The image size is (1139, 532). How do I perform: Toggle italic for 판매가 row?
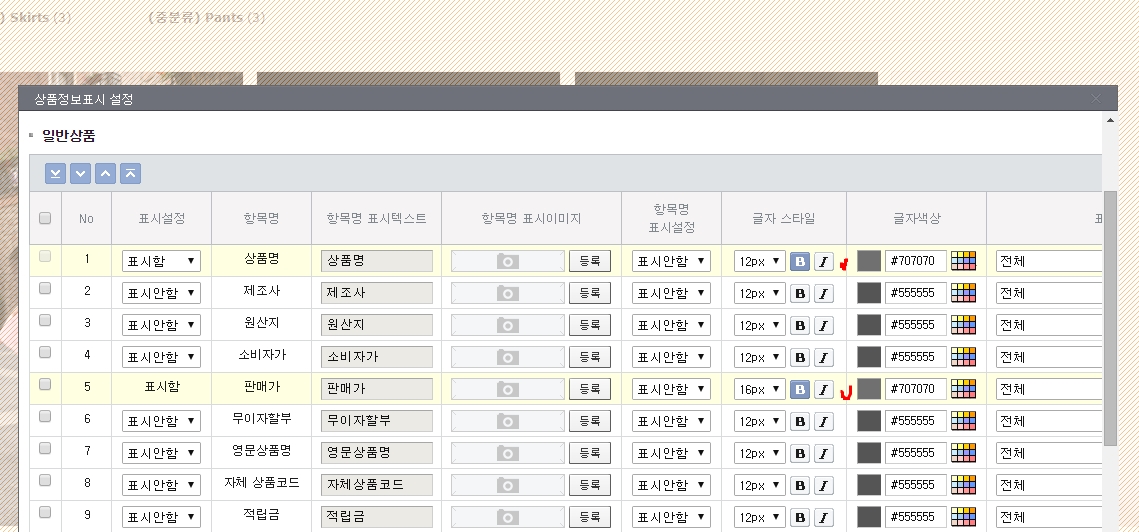pyautogui.click(x=823, y=389)
